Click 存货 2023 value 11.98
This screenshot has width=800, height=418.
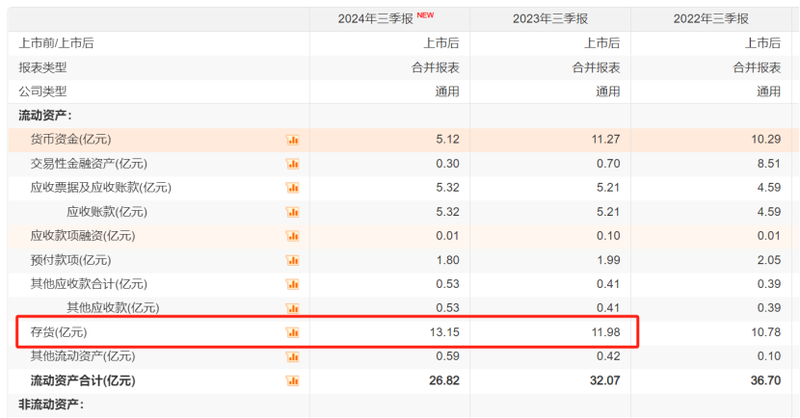coord(606,332)
